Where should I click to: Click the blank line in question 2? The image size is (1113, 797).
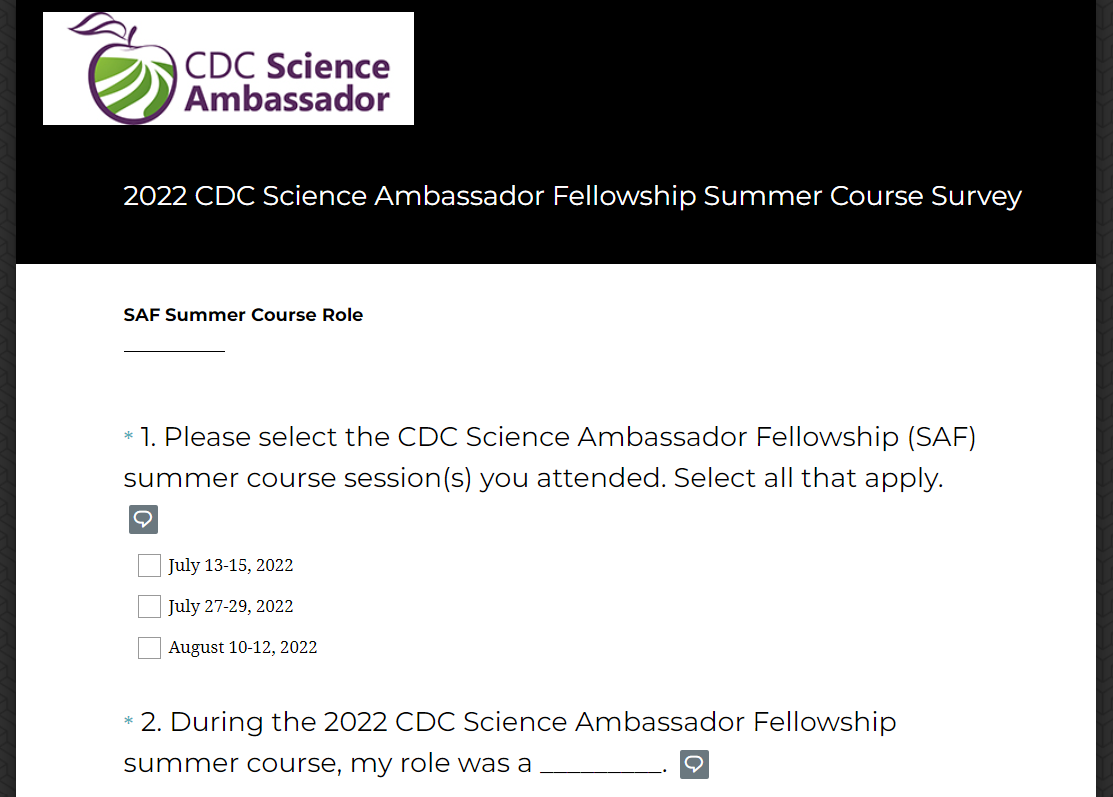pyautogui.click(x=600, y=768)
